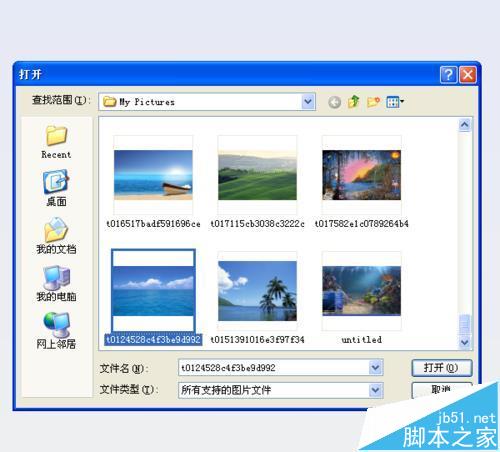Close the 打开 dialog
Screen dimensions: 500x452
[x=468, y=74]
